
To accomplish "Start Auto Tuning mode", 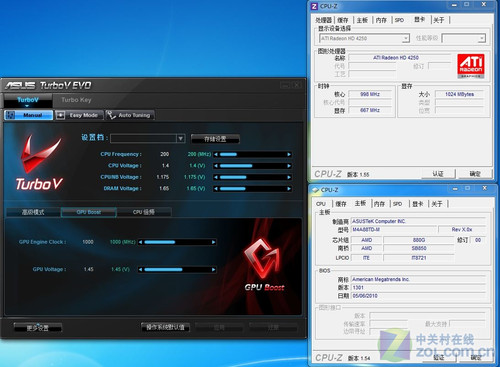I will [130, 115].
